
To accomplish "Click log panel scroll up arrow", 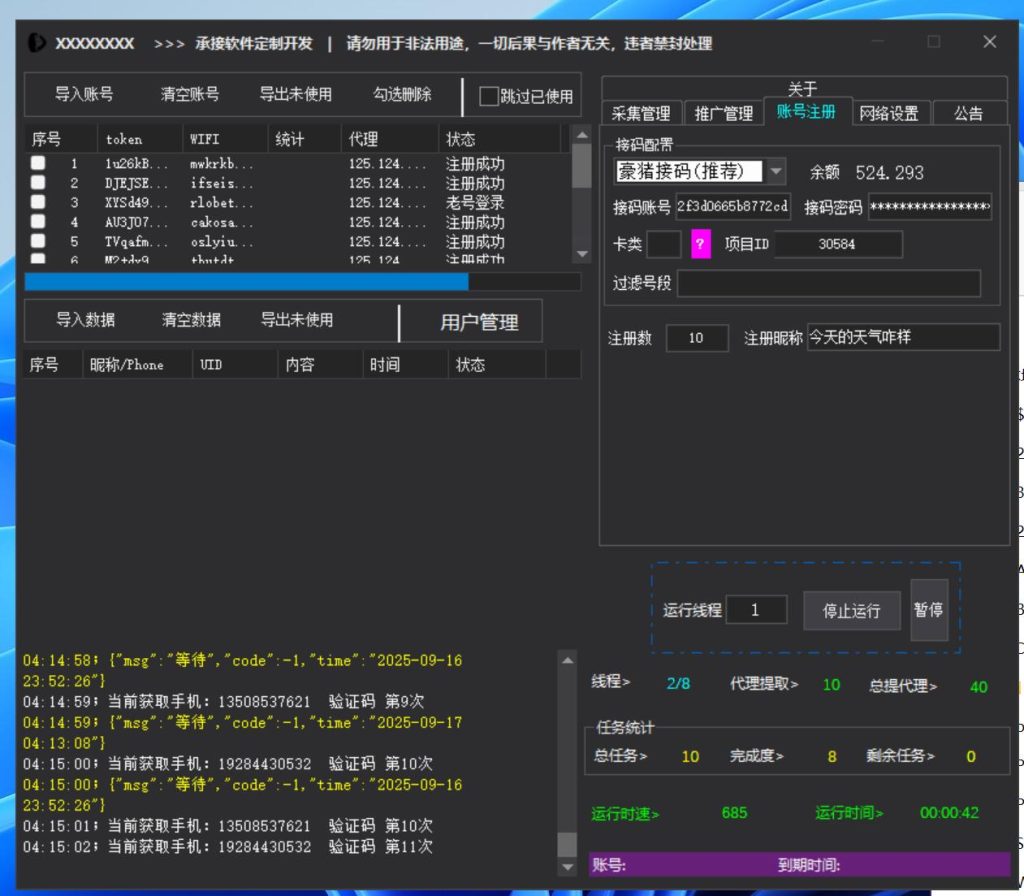I will 567,661.
